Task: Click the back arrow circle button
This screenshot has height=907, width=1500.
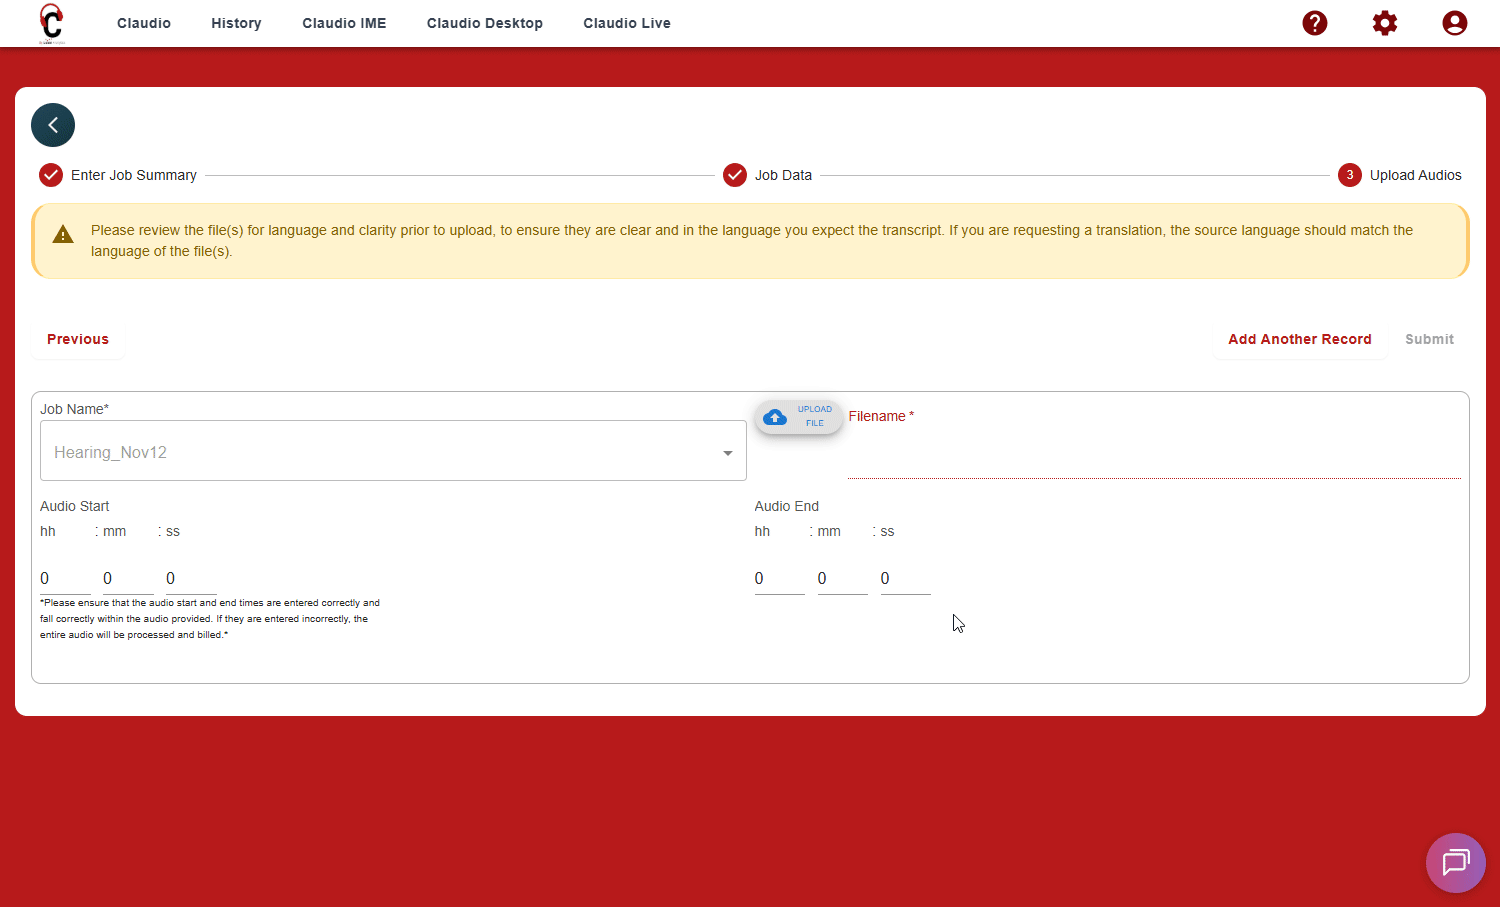Action: pyautogui.click(x=53, y=125)
